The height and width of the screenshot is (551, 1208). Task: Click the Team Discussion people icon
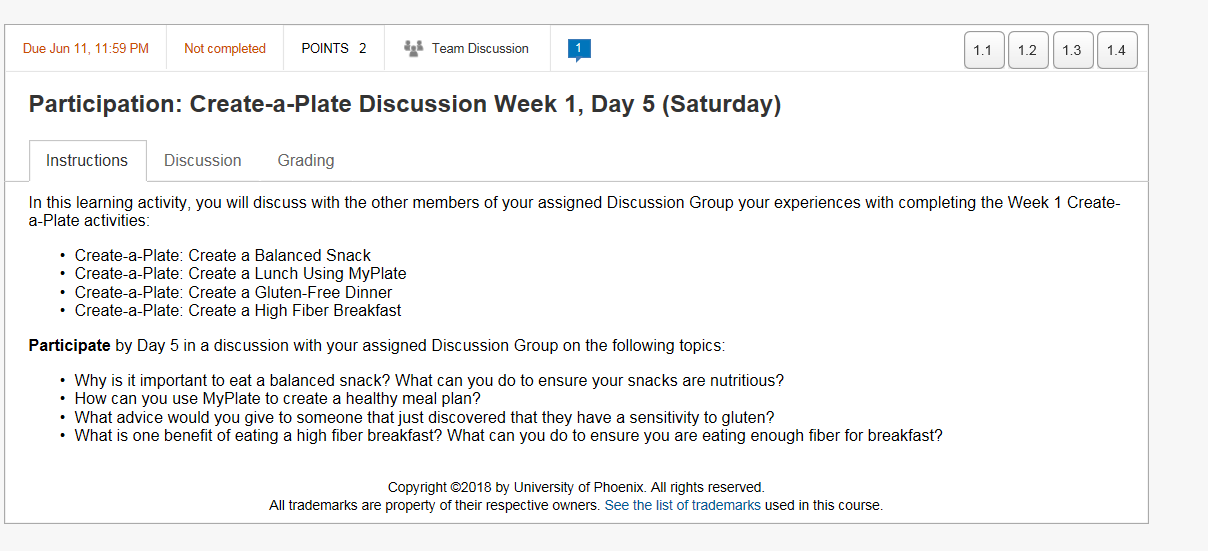click(413, 48)
